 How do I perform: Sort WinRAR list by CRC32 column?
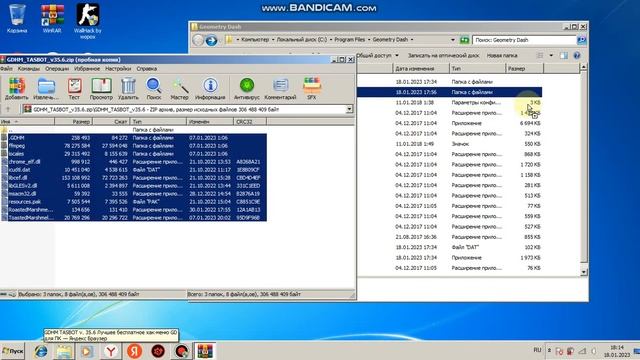[250, 122]
